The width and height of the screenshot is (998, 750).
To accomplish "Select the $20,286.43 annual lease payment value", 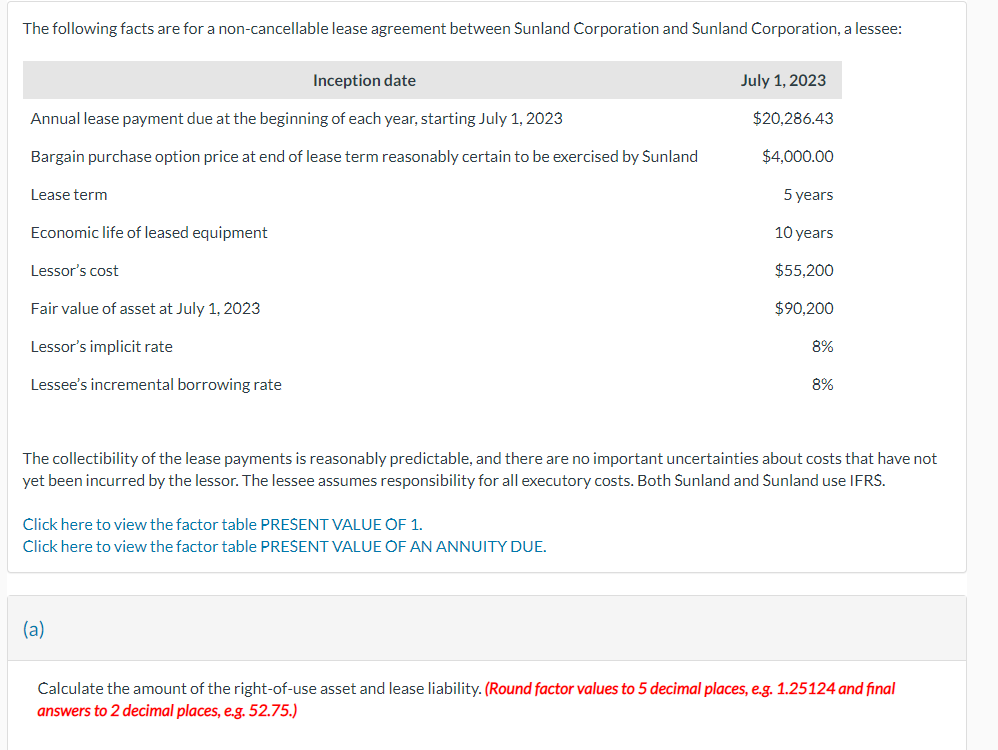I will click(792, 119).
